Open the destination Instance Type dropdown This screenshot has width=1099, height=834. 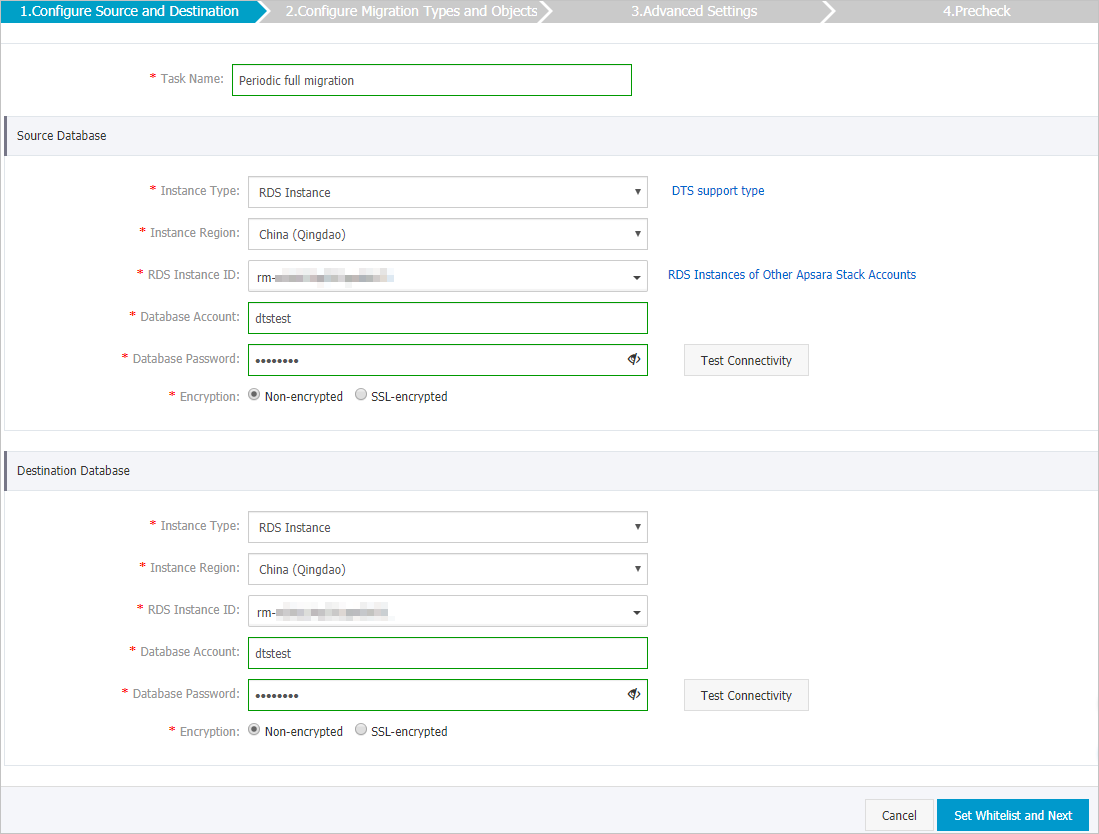[x=637, y=527]
